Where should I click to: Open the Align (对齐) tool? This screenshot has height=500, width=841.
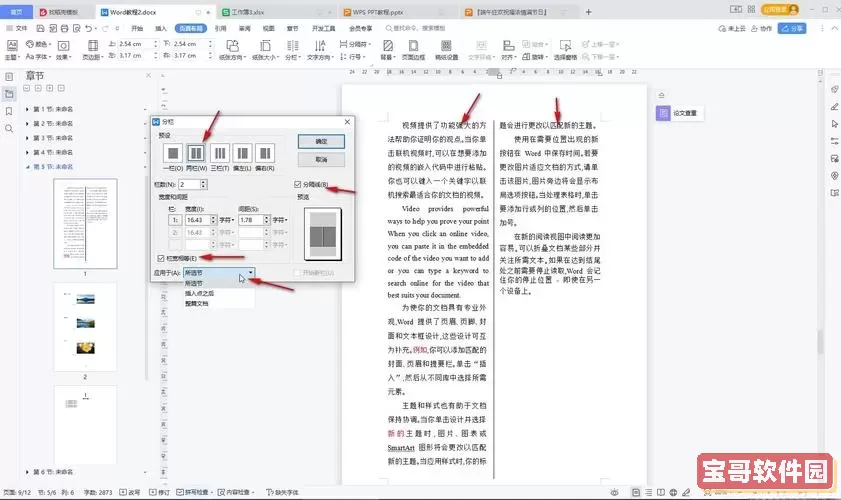(x=508, y=49)
